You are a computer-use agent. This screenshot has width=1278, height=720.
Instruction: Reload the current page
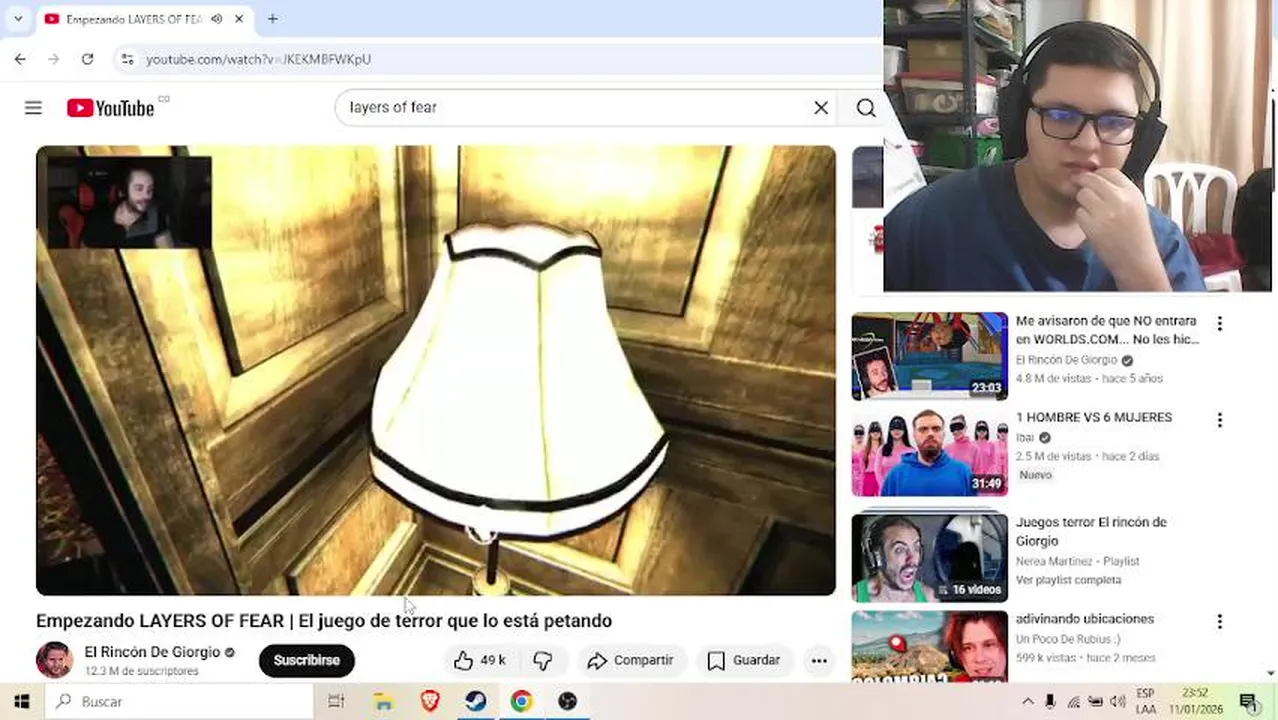coord(87,59)
